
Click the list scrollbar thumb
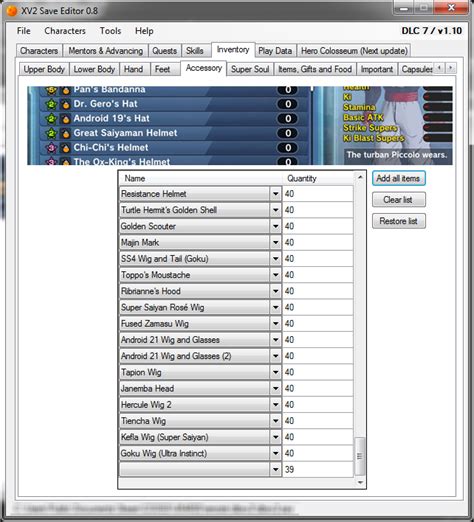(360, 456)
